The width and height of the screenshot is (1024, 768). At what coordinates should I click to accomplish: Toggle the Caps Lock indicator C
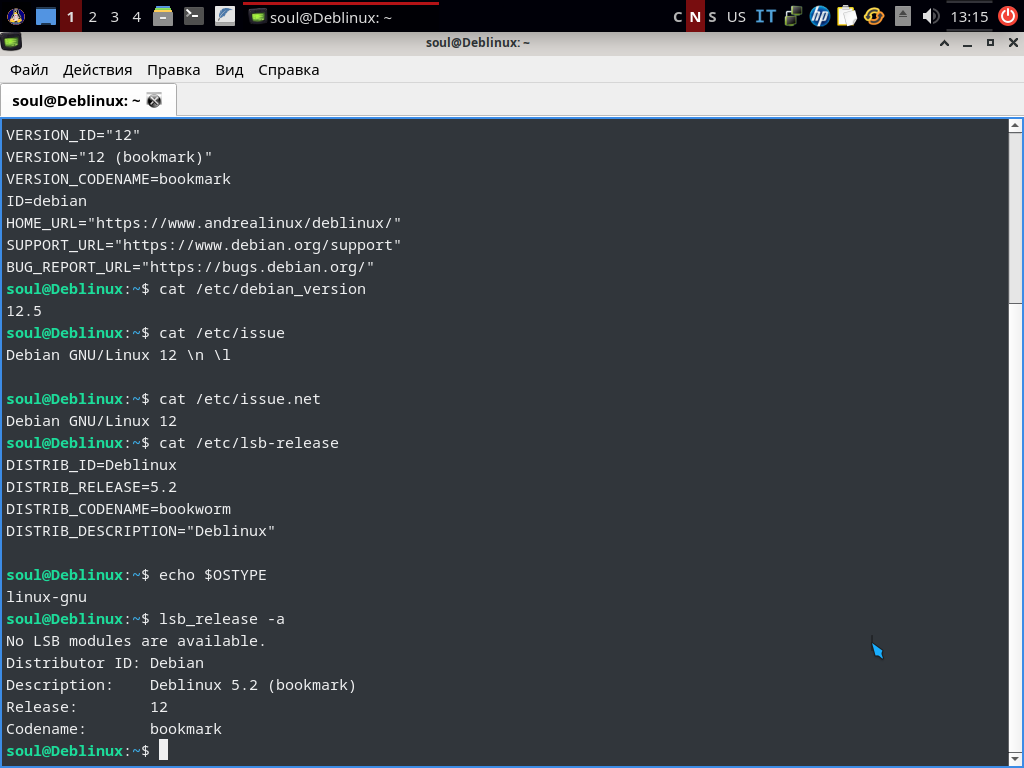coord(678,17)
